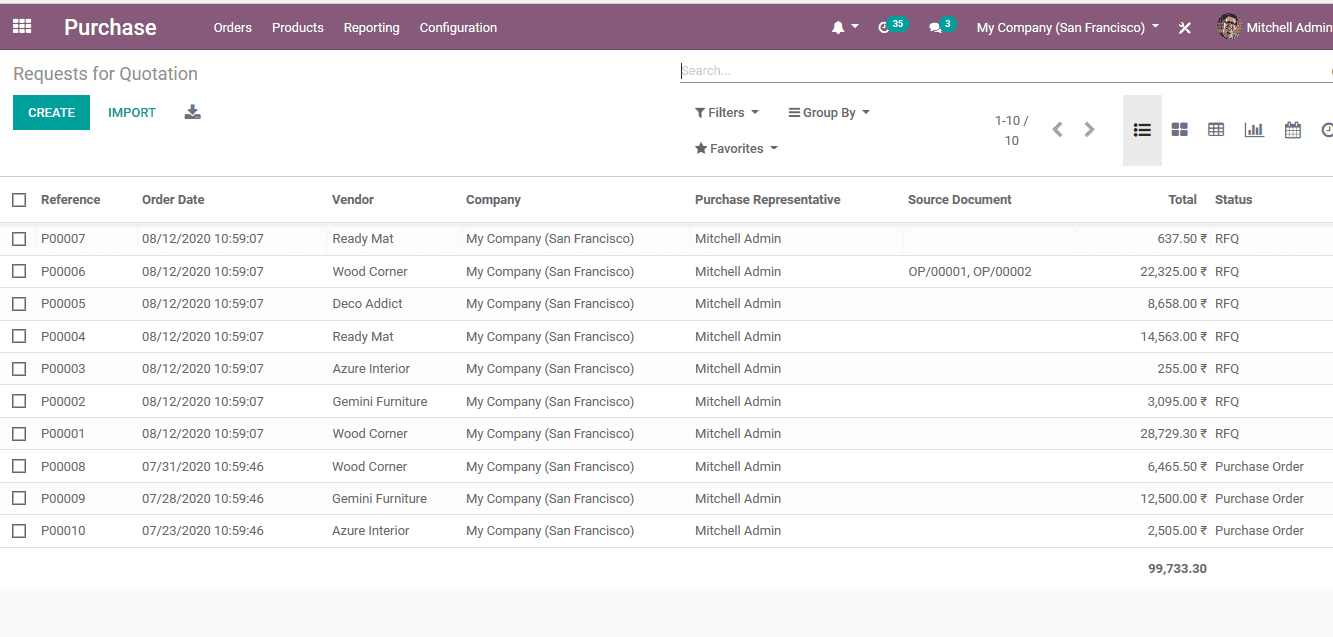Click order date 07/28/2020 10:59:46

coord(203,499)
